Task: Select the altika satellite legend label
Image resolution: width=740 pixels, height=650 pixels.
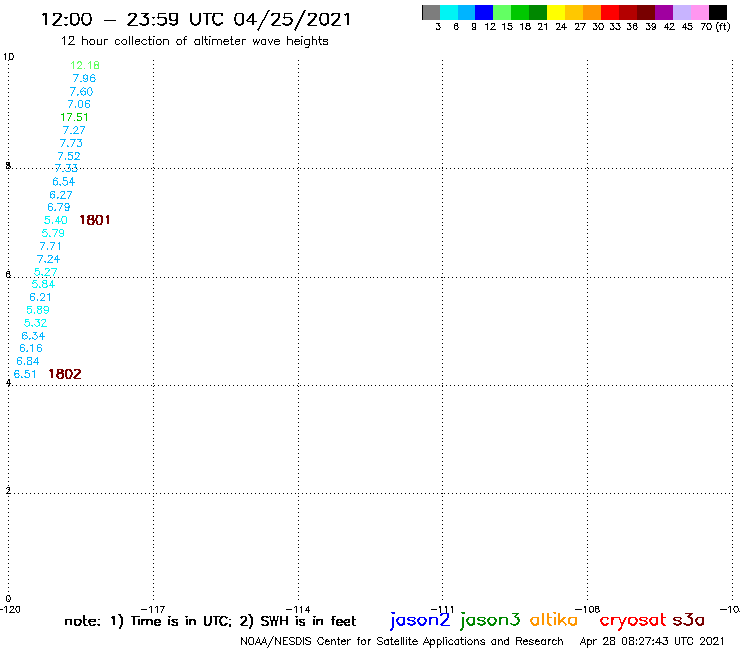Action: 554,620
